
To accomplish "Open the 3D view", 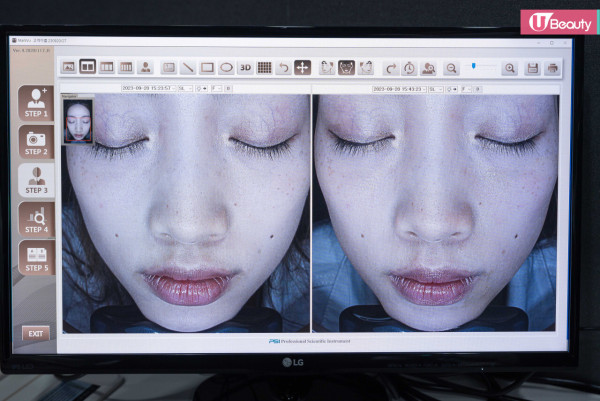I will click(245, 68).
